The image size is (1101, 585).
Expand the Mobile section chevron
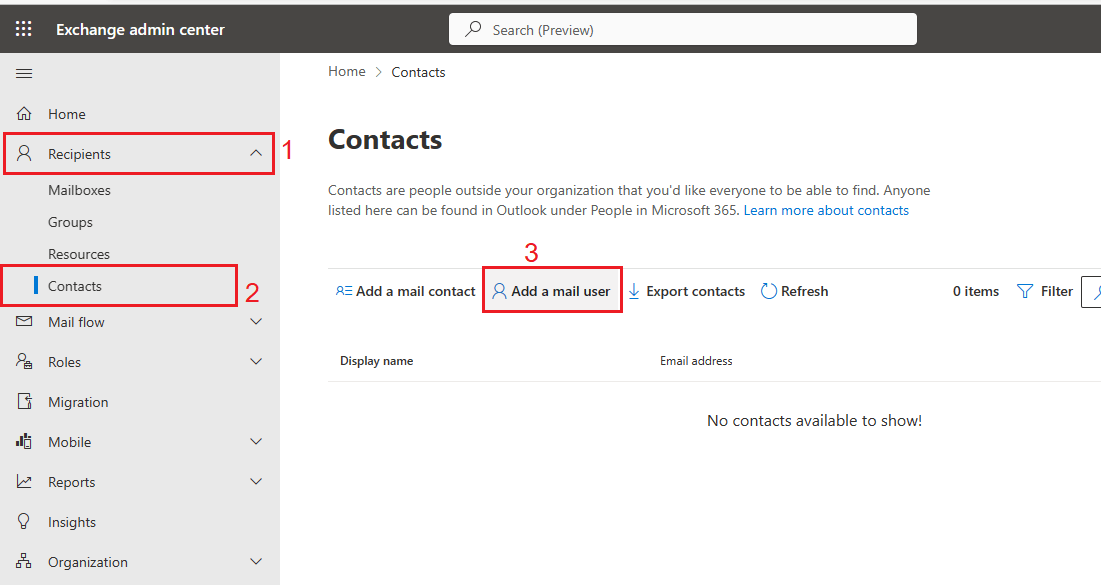click(256, 442)
